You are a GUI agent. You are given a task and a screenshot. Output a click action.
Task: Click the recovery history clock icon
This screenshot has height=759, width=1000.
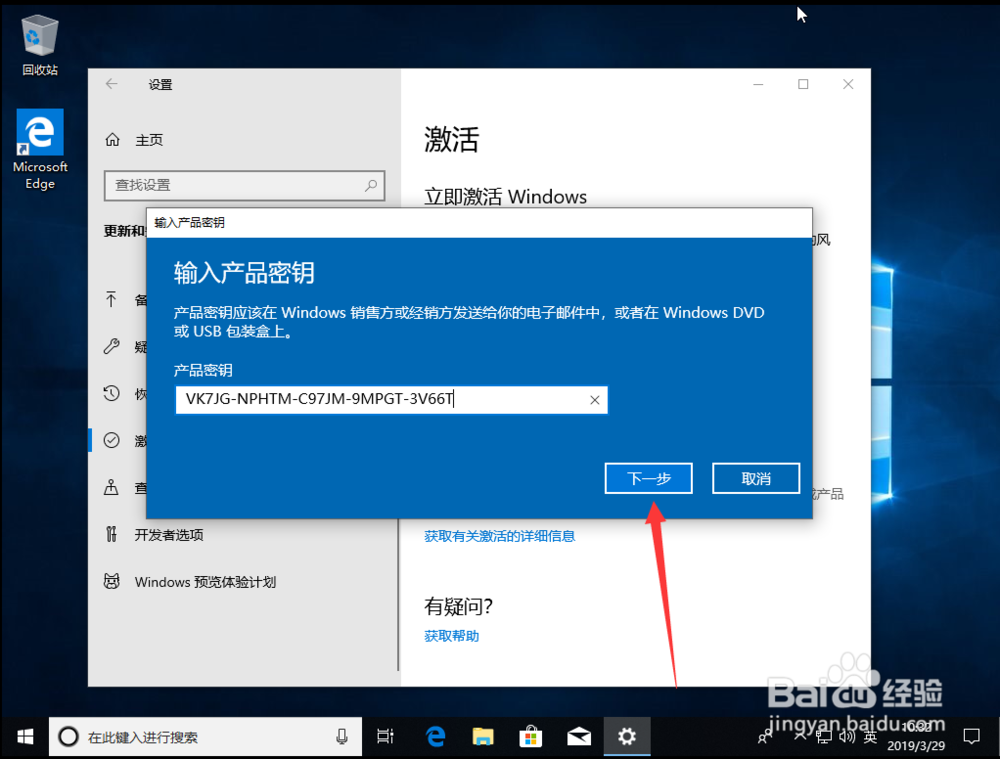point(112,394)
